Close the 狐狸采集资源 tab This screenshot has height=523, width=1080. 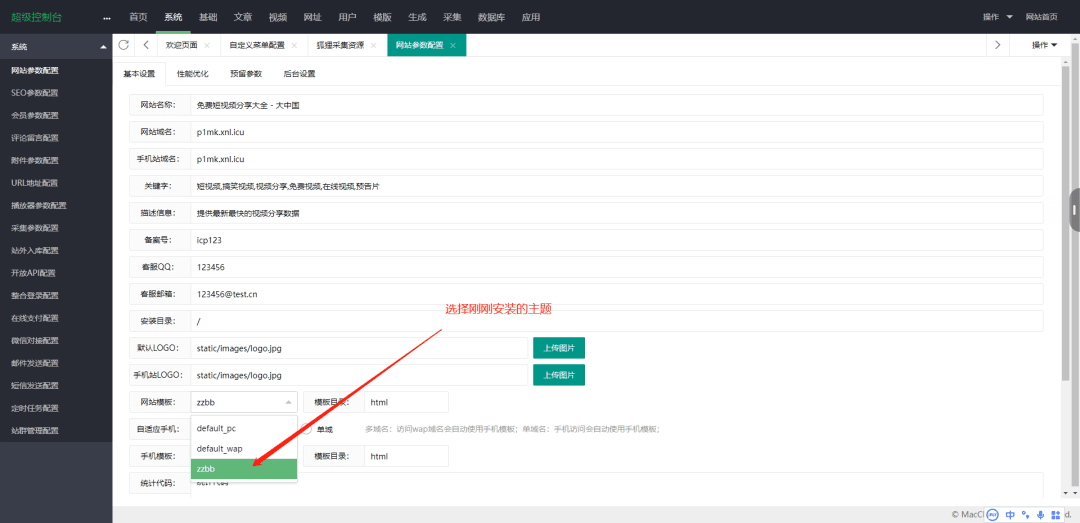coord(375,46)
